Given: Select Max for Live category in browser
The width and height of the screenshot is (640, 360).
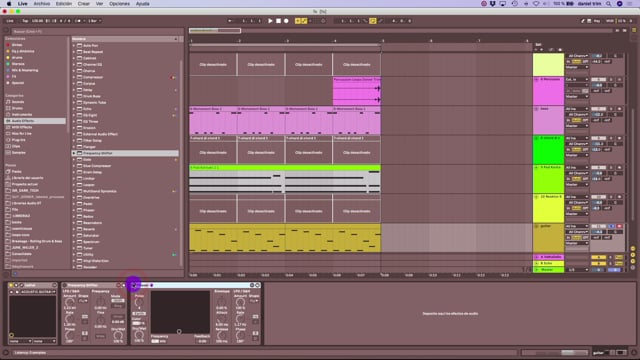Looking at the screenshot, I should pos(35,133).
